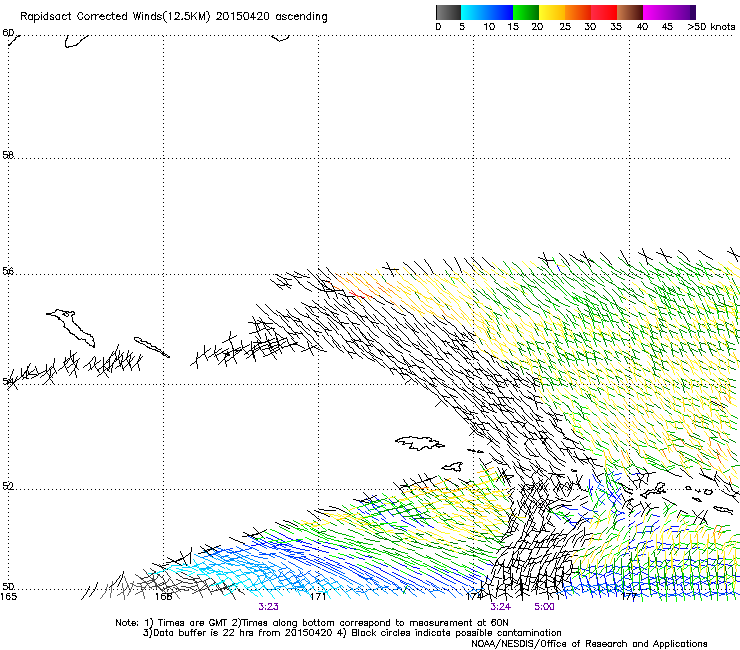
Task: Click the orange 25-30 knots legend segment
Action: tap(578, 12)
